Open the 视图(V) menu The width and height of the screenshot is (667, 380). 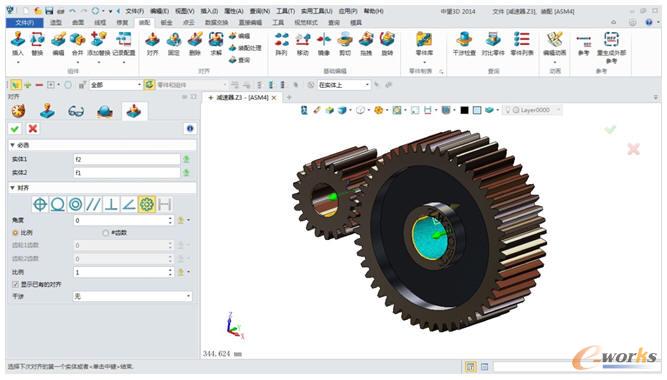[184, 11]
